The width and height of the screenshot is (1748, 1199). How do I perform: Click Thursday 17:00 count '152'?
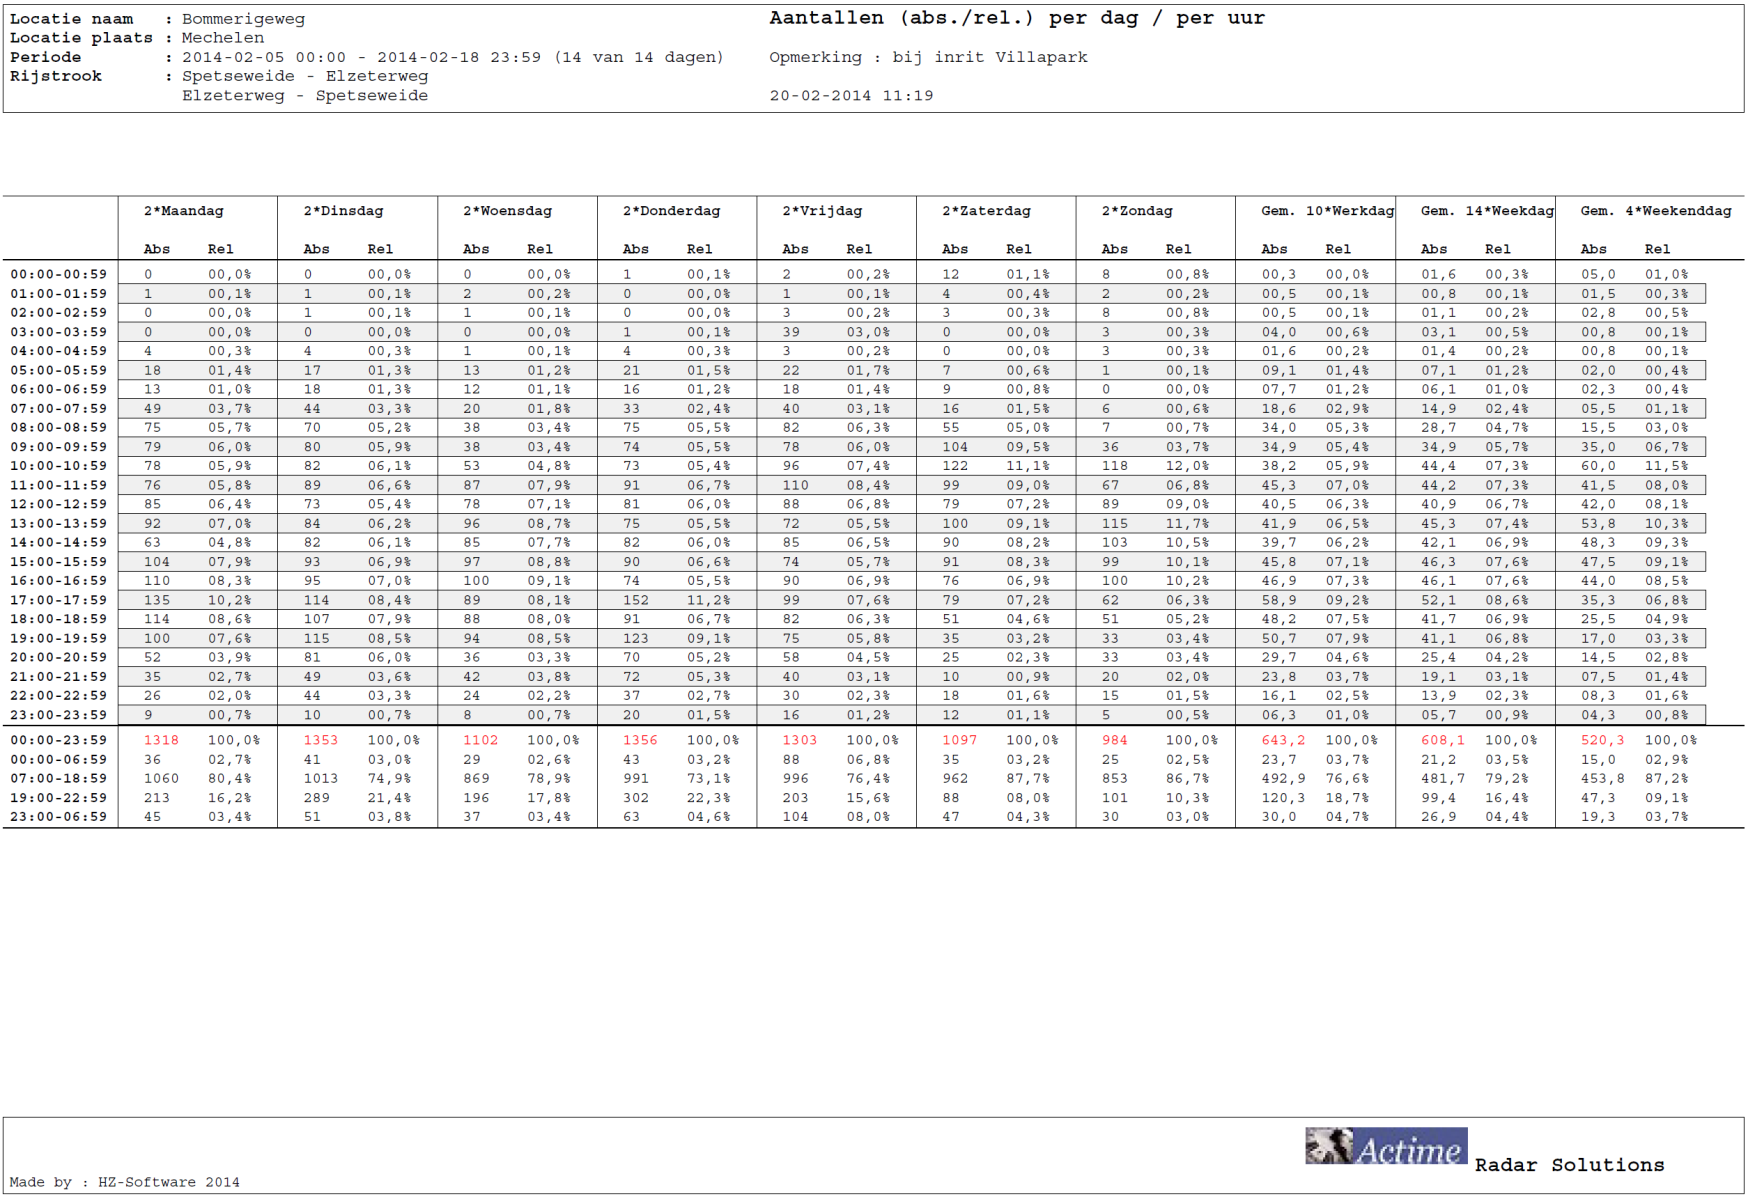pyautogui.click(x=636, y=600)
